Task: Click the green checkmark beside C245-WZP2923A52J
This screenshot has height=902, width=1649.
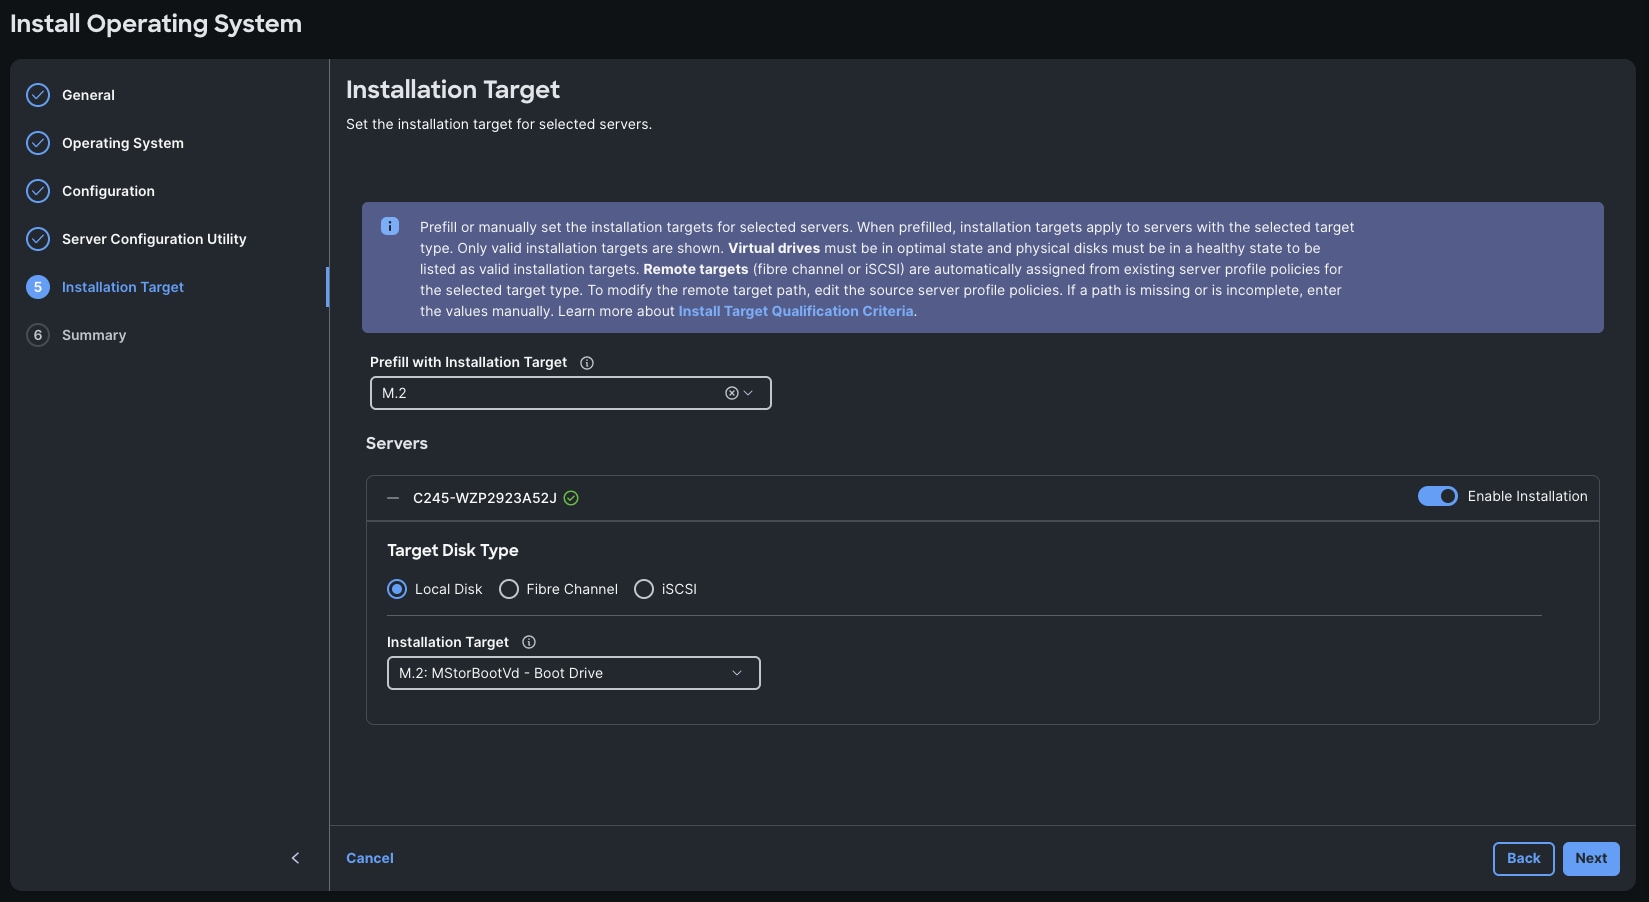Action: tap(571, 497)
